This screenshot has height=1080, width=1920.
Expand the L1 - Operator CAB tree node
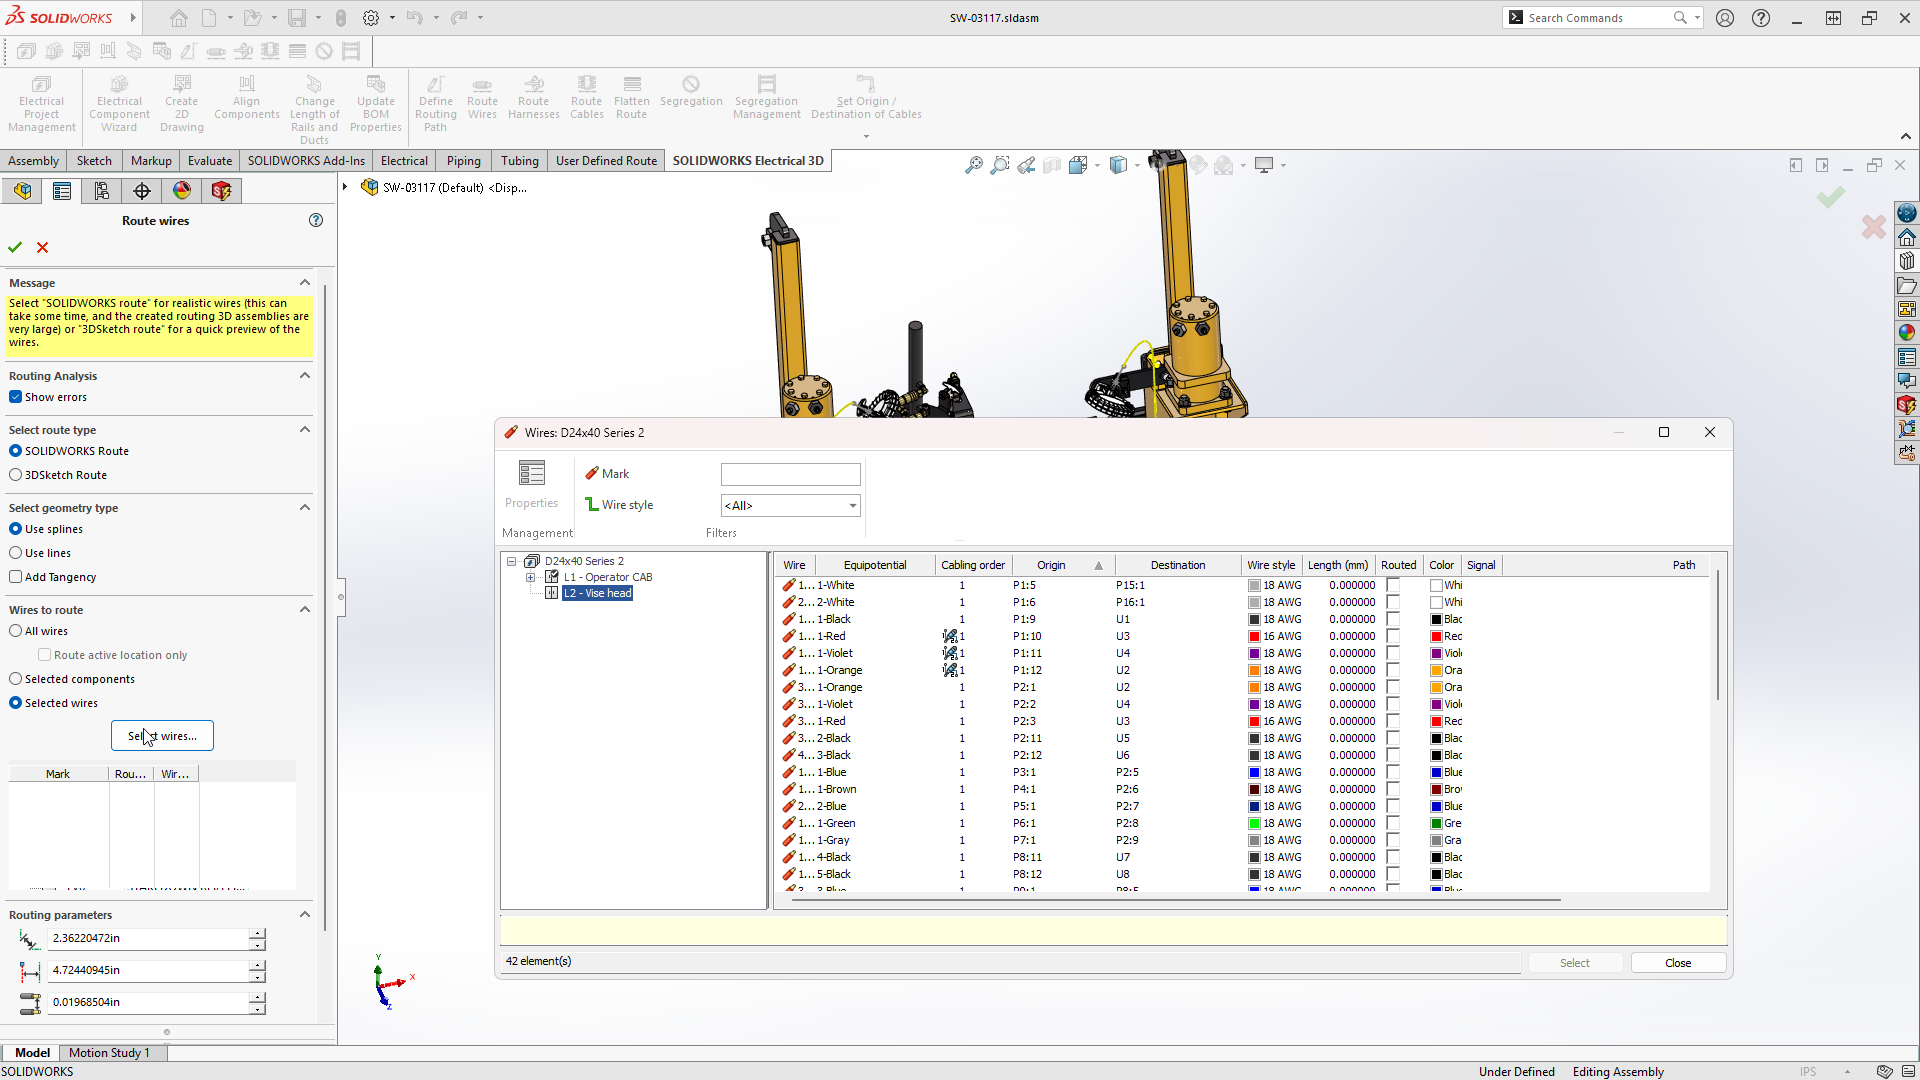tap(531, 577)
